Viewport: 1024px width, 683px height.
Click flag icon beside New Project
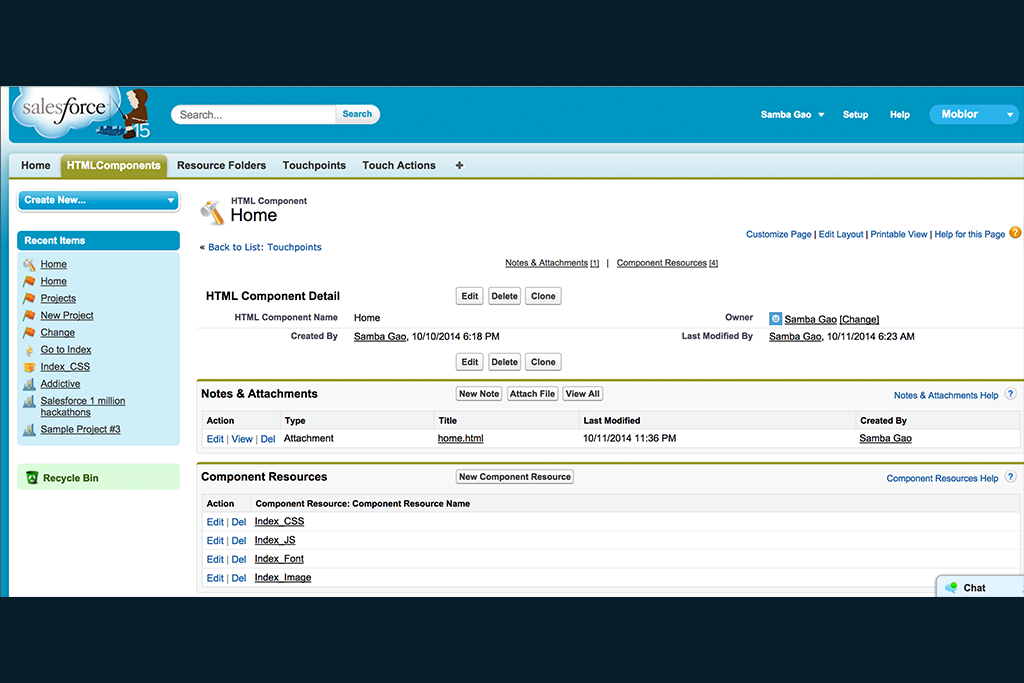coord(29,315)
